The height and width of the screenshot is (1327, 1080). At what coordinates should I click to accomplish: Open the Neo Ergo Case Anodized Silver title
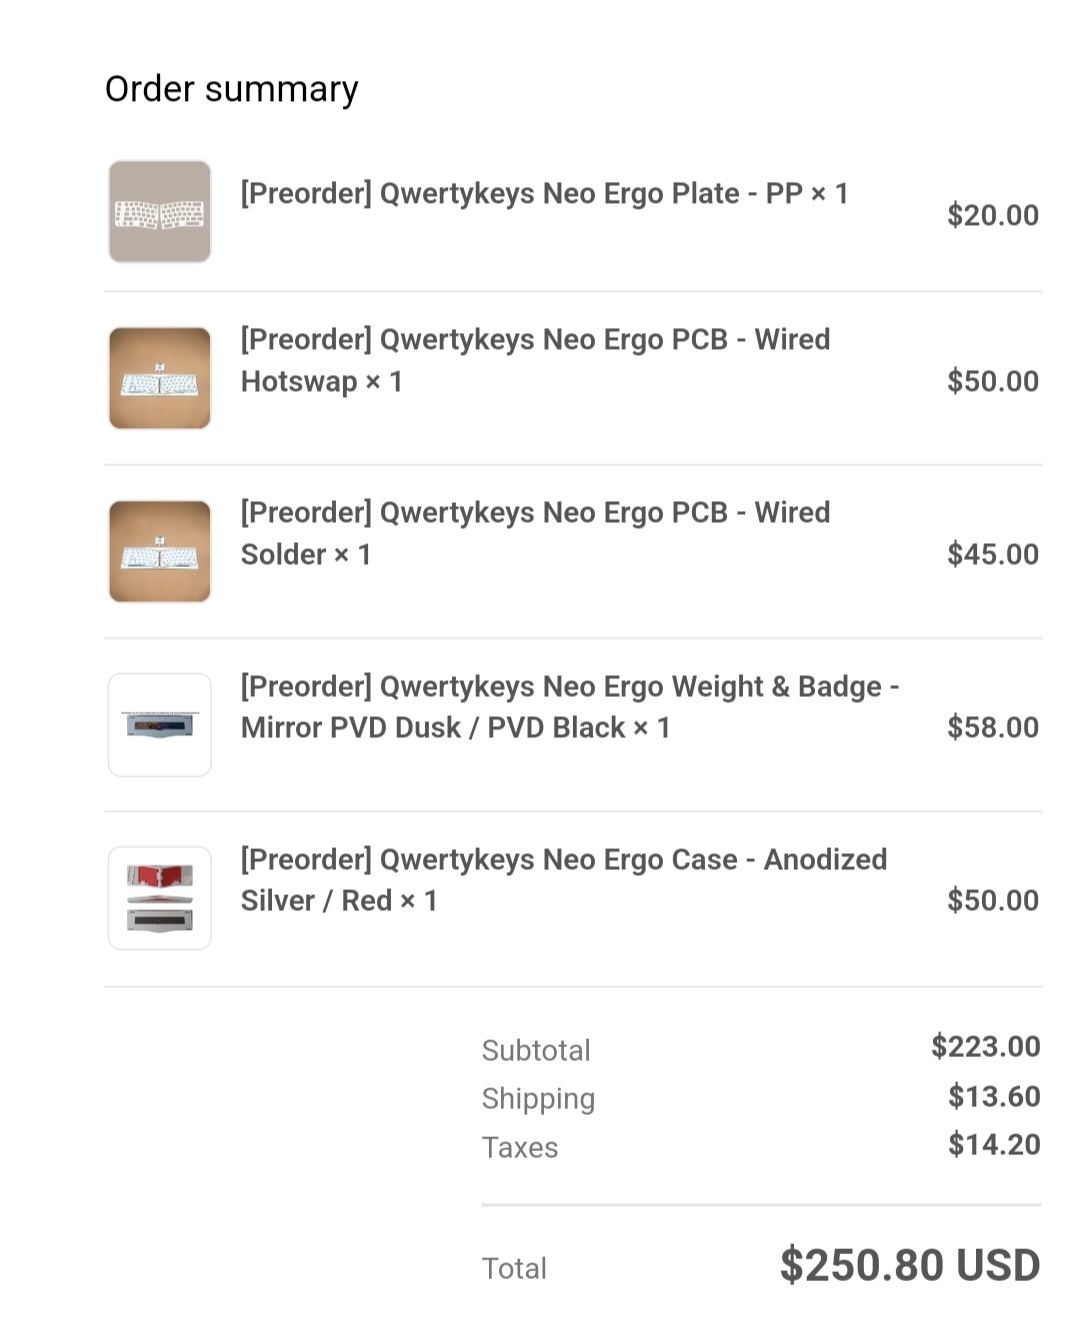(563, 879)
